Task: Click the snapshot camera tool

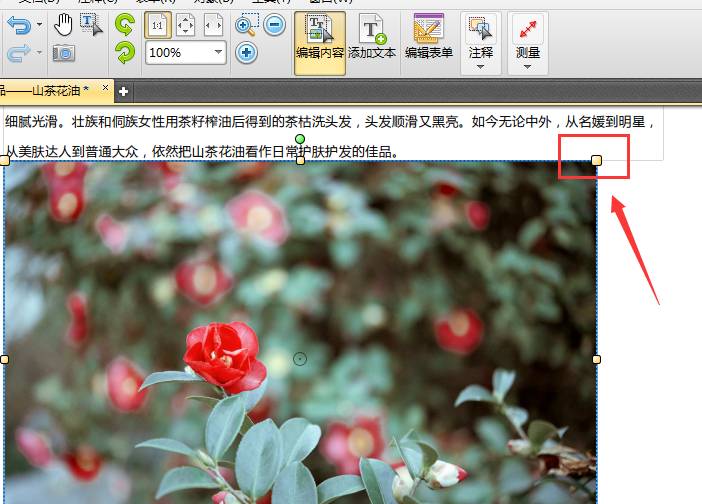Action: coord(63,52)
